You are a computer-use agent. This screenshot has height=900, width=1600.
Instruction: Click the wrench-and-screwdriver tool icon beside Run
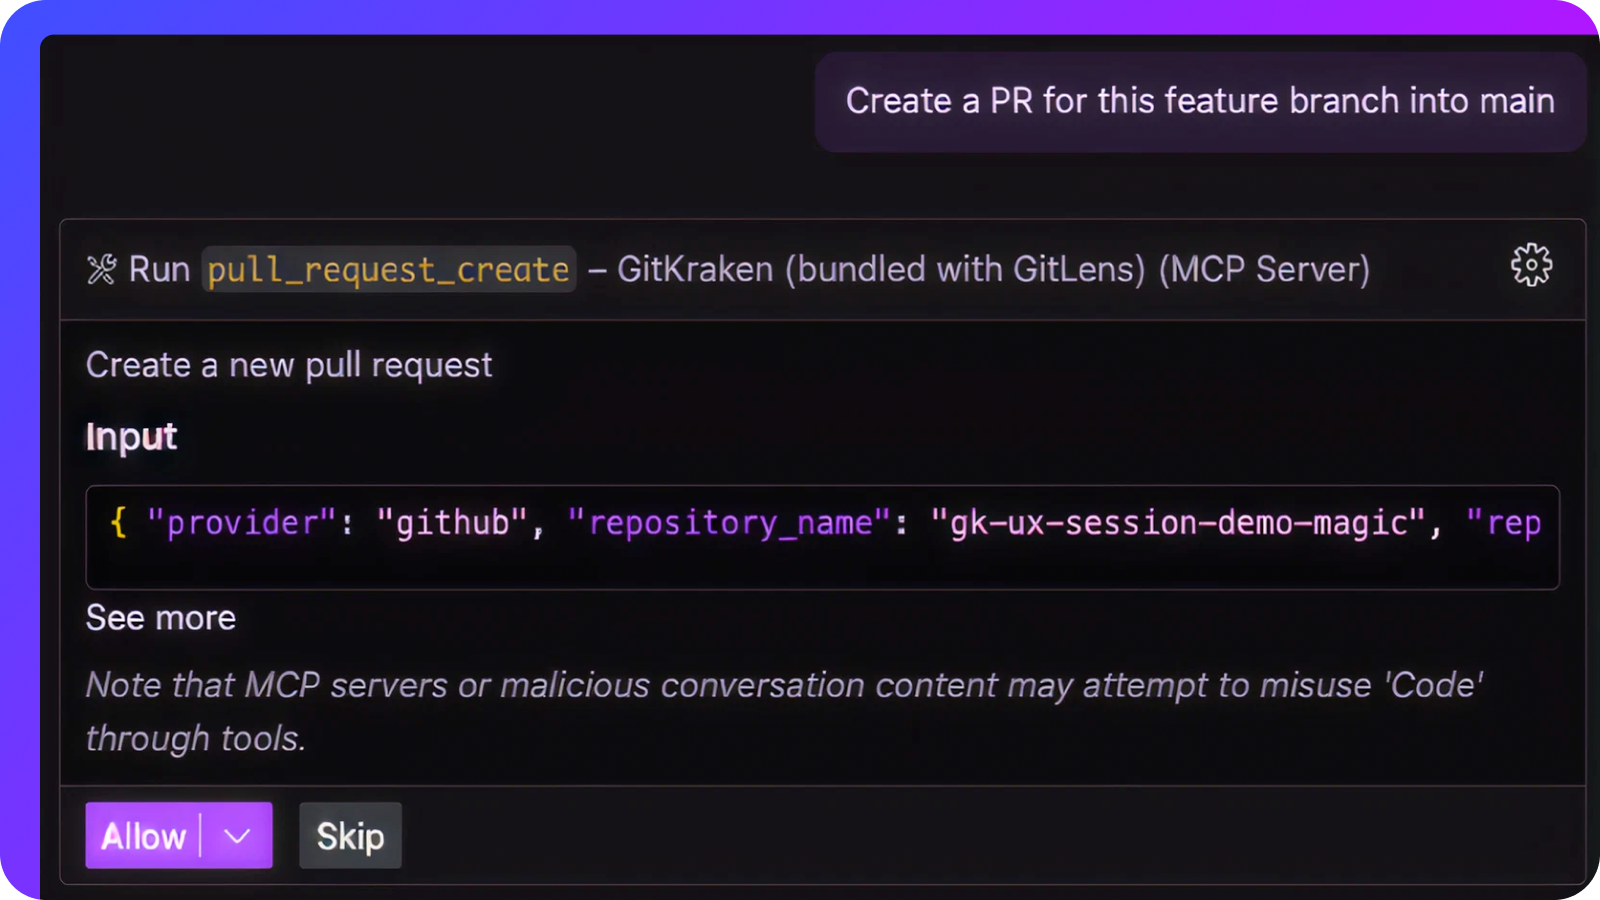[101, 268]
